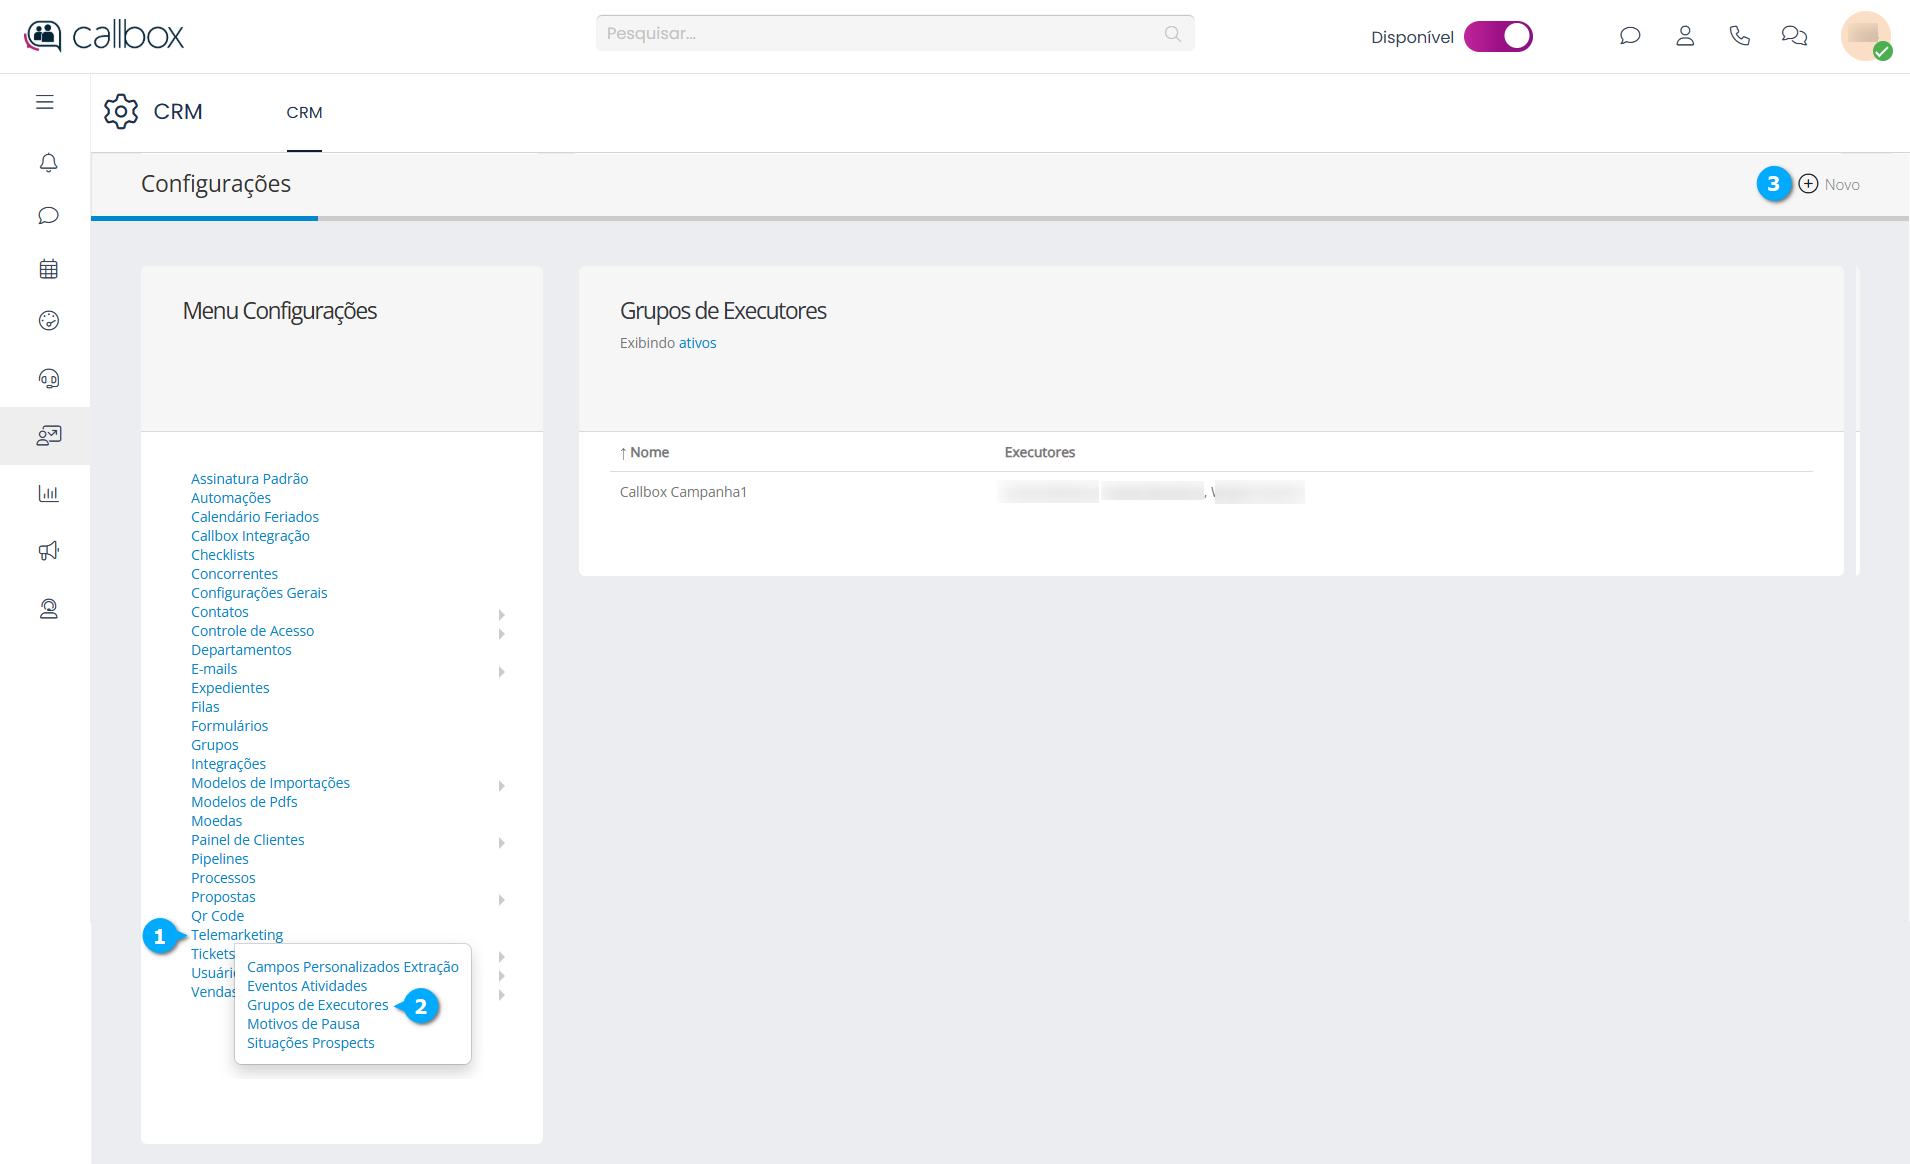Expand the Propostas submenu arrow
1910x1164 pixels.
coord(501,899)
